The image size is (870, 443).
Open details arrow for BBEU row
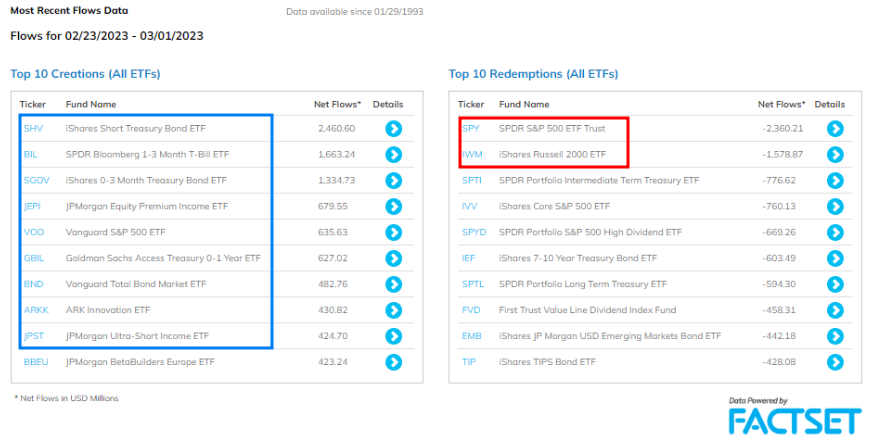pyautogui.click(x=393, y=362)
